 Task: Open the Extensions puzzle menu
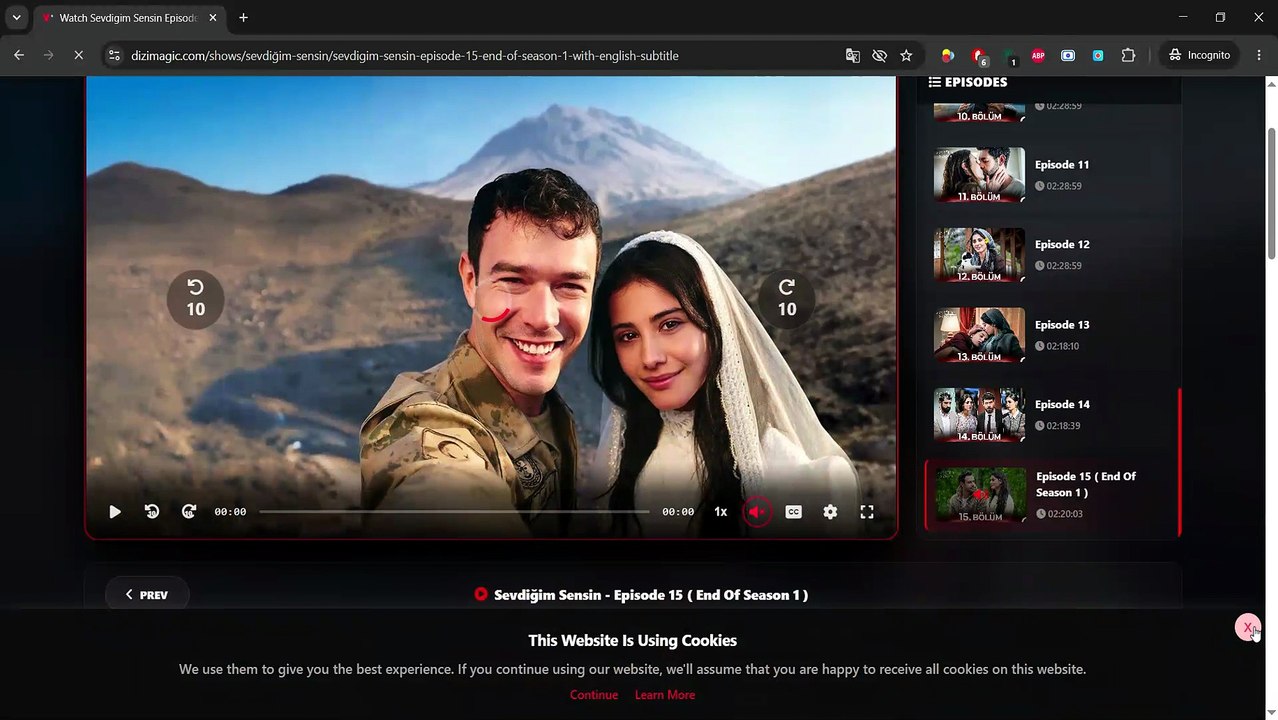tap(1128, 55)
